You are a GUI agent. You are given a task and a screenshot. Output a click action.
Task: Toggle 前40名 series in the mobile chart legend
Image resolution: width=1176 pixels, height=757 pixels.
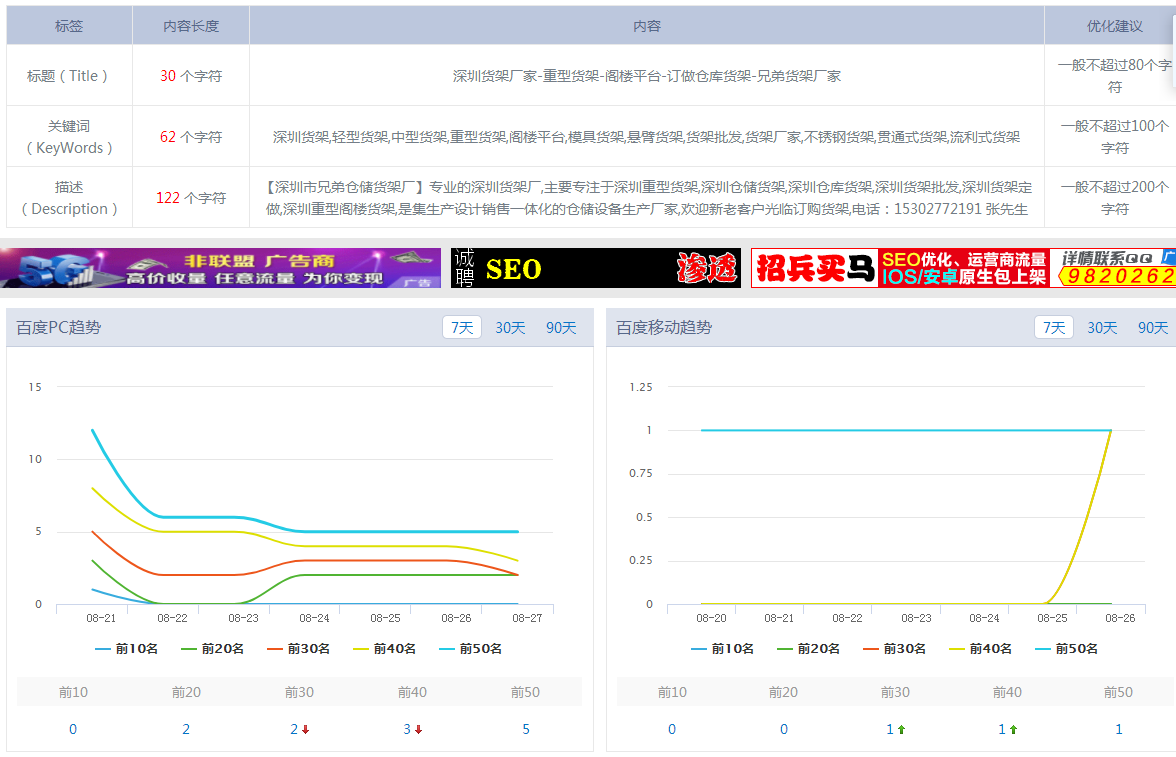pyautogui.click(x=980, y=649)
